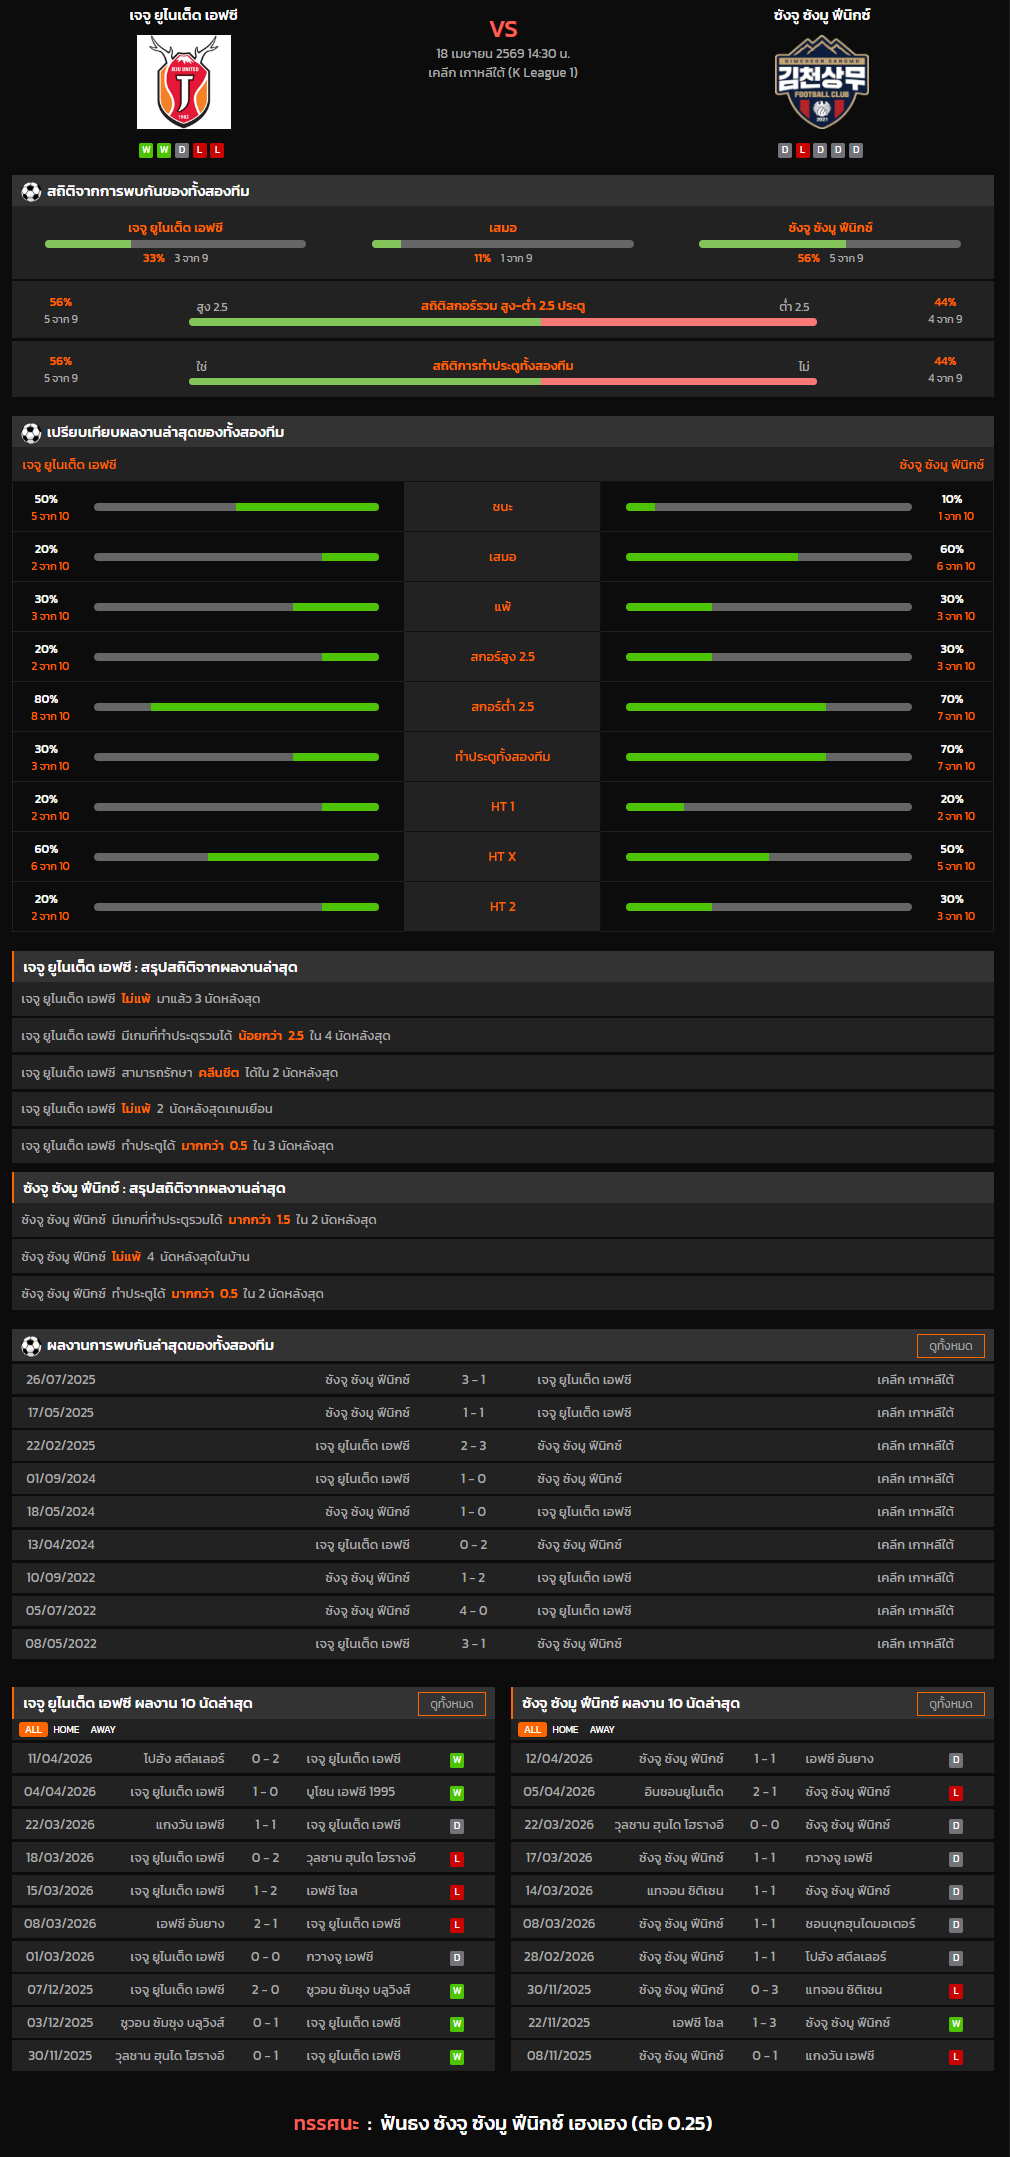Switch to HOME filter in Jeju United results

[66, 1730]
